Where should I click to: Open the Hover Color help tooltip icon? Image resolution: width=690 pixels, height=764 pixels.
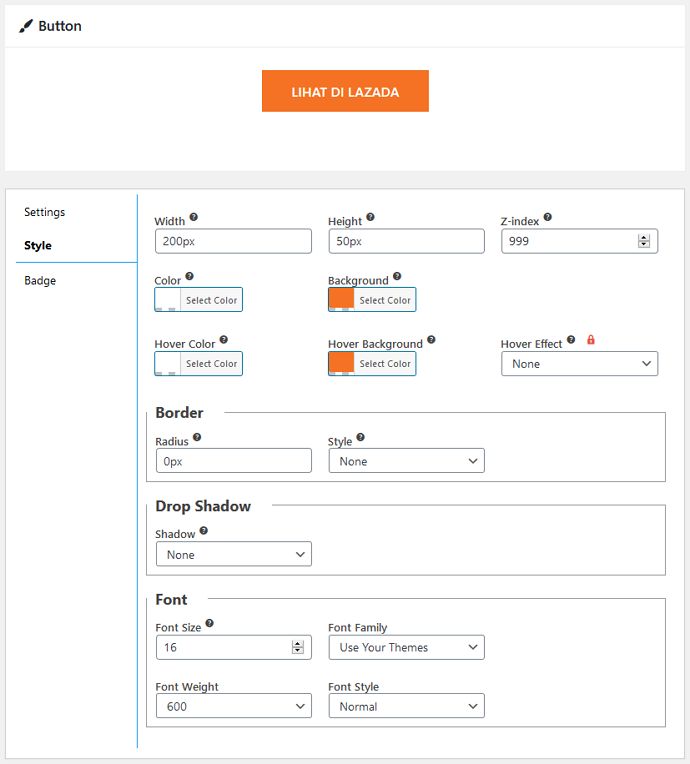tap(224, 340)
